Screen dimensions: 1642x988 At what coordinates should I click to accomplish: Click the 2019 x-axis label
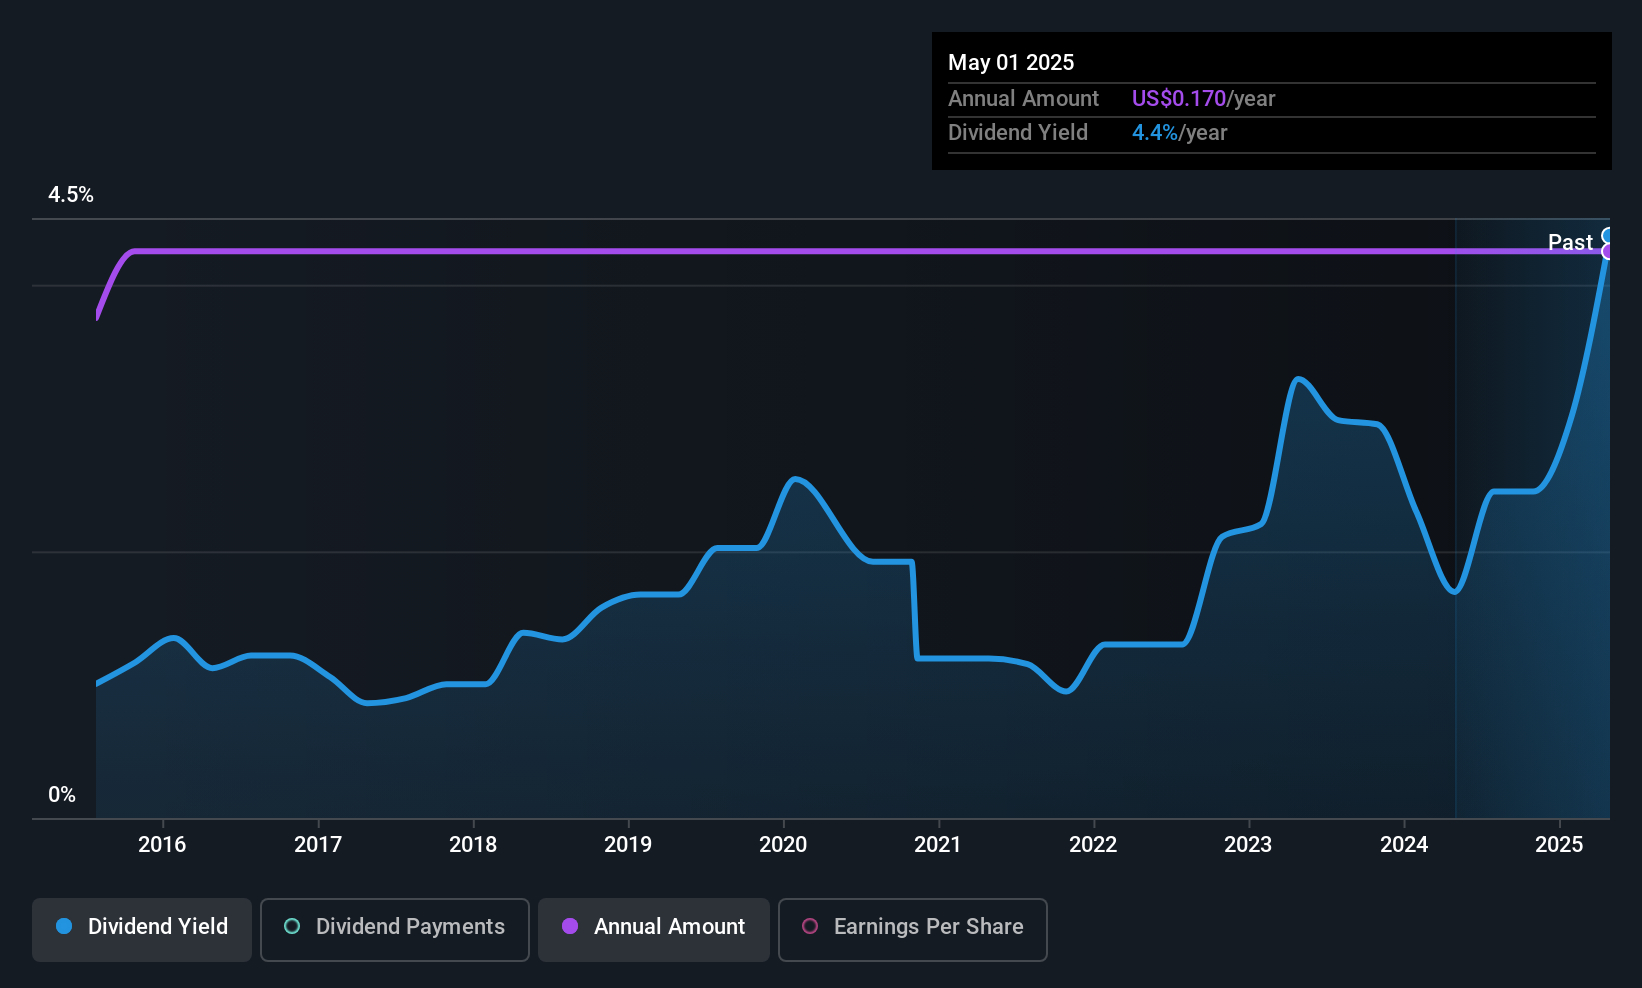628,845
